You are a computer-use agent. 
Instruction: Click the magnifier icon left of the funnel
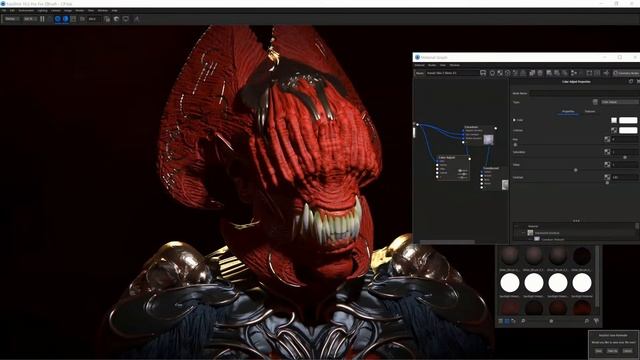coord(587,322)
